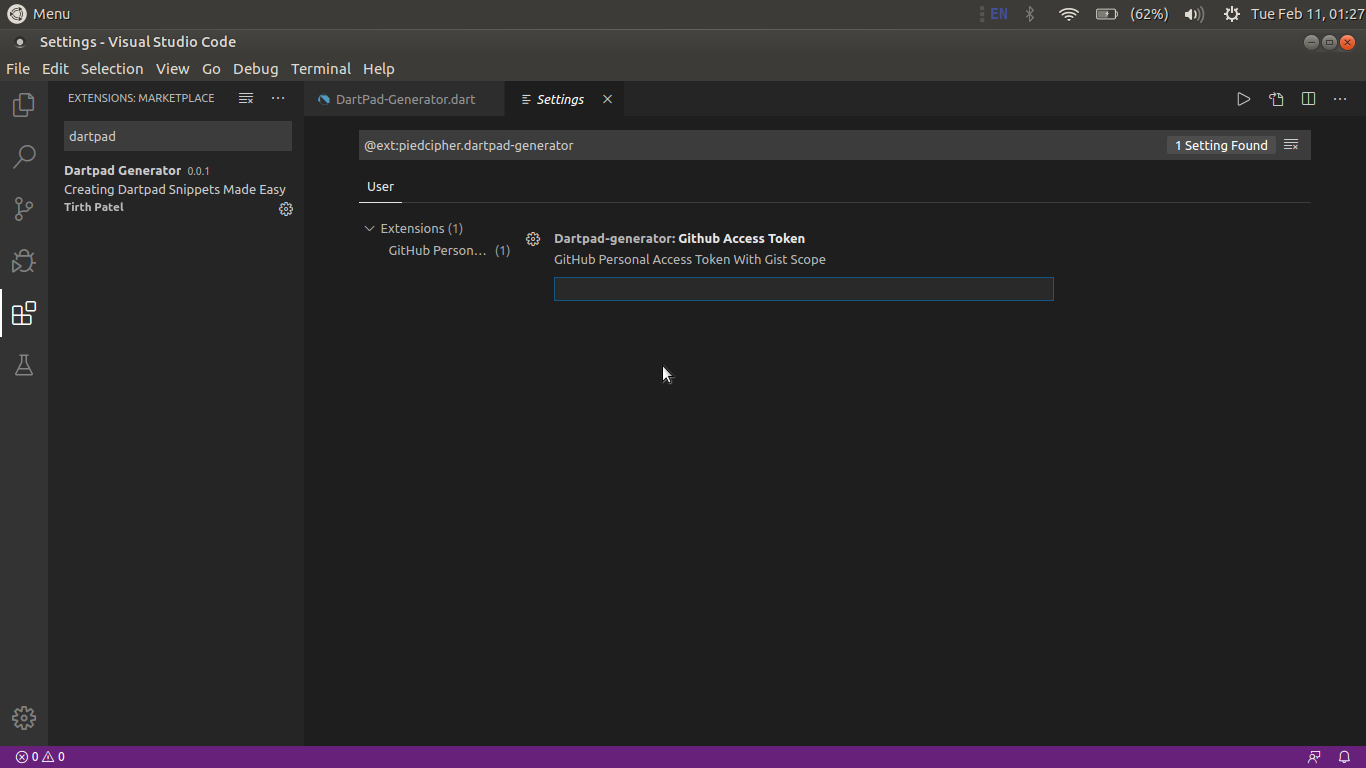Select the Settings editor tab
The height and width of the screenshot is (768, 1366).
click(x=565, y=99)
